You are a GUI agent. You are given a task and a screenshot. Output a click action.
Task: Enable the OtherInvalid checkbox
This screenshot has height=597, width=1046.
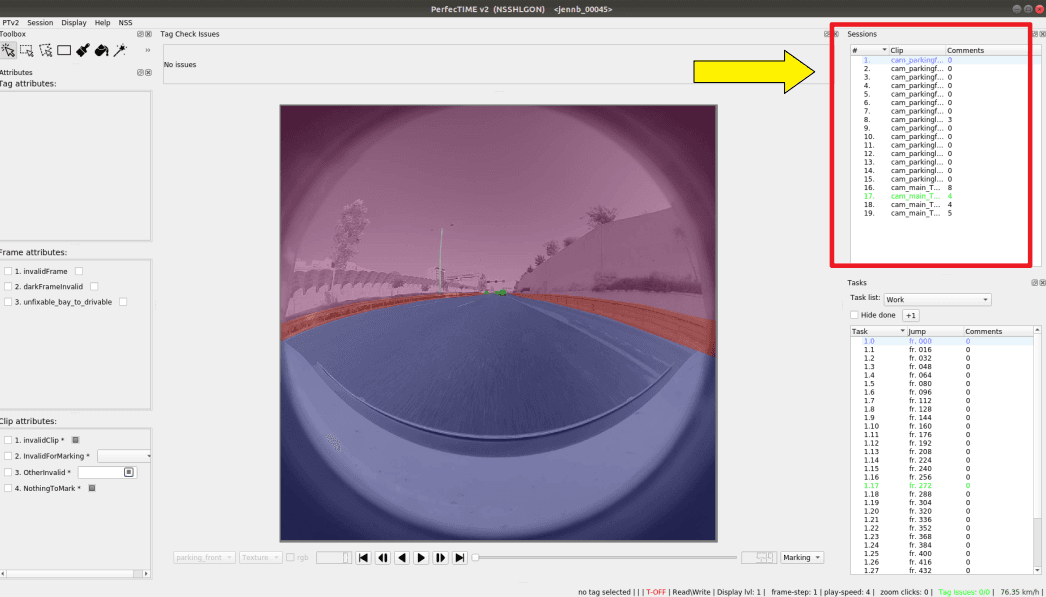[x=8, y=472]
